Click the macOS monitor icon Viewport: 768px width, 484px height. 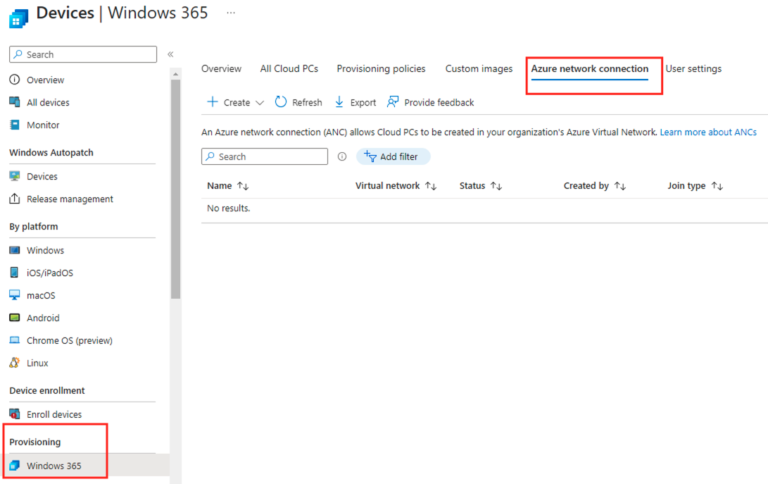coord(15,295)
